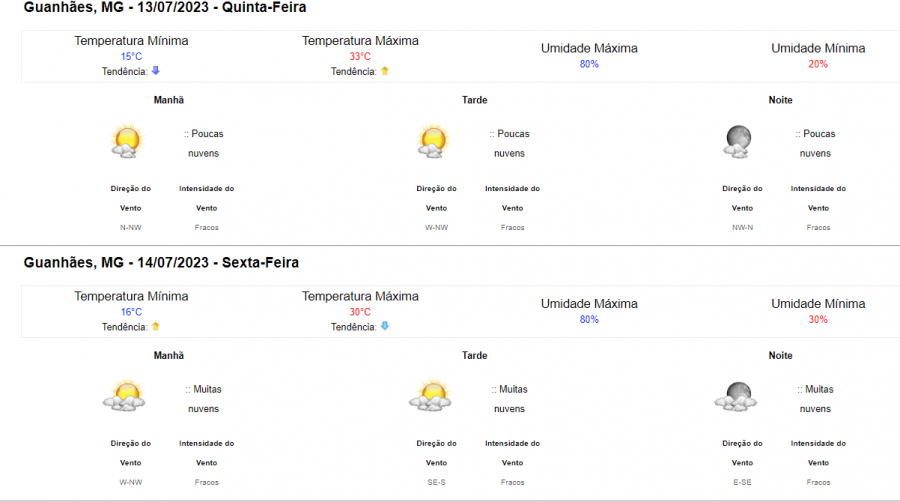Click the 13/07 Manhã sun-and-cloud icon
Viewport: 900px width, 502px height.
[127, 141]
